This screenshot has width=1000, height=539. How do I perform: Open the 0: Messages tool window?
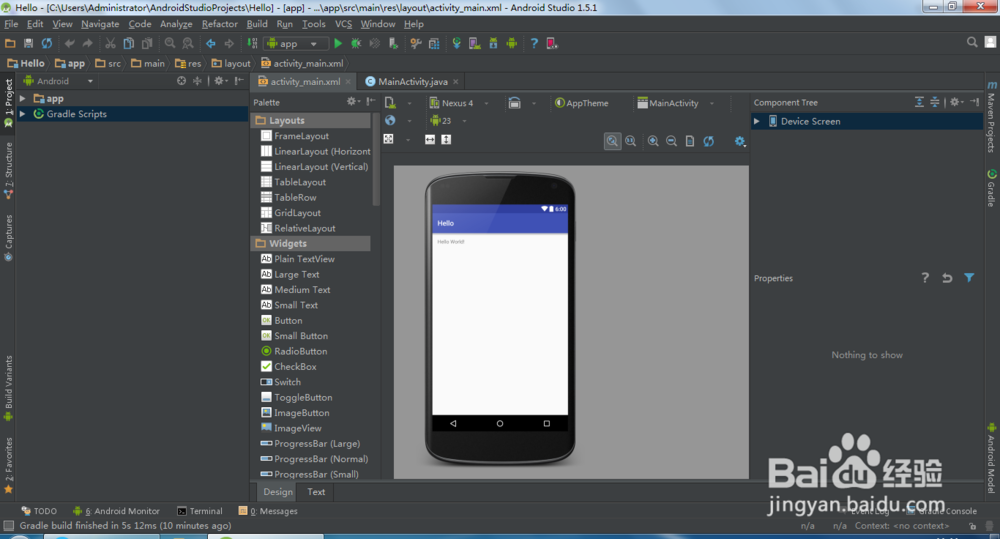(x=268, y=511)
